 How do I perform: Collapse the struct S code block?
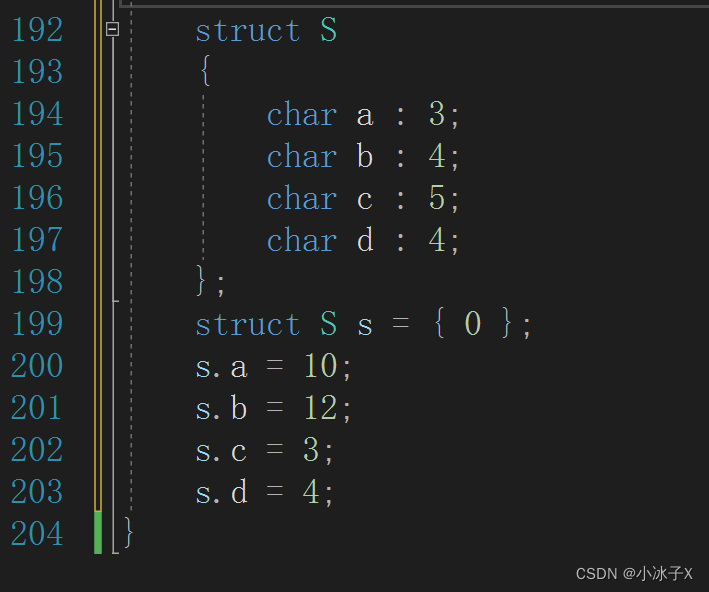coord(112,29)
